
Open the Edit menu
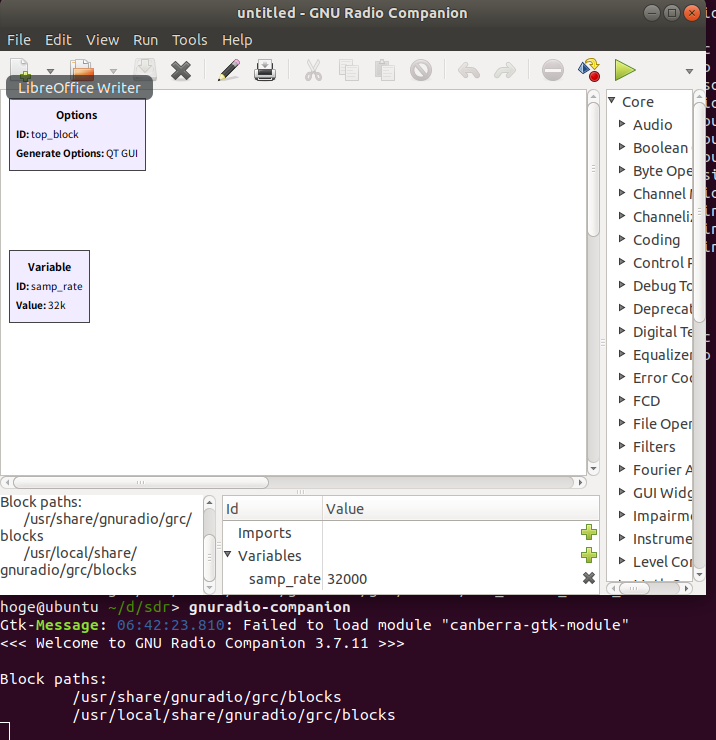coord(58,40)
